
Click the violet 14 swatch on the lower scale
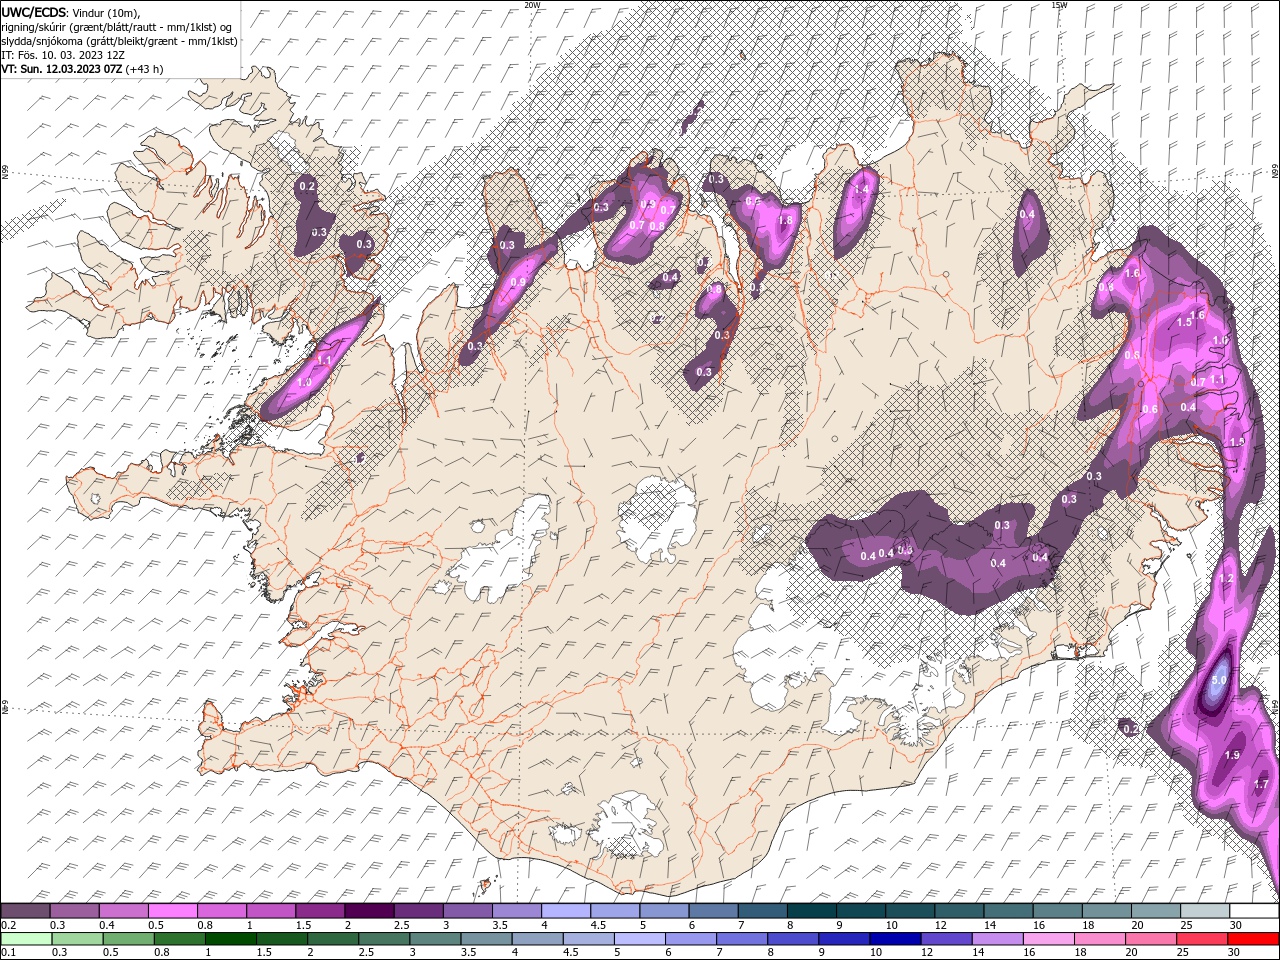(x=997, y=939)
